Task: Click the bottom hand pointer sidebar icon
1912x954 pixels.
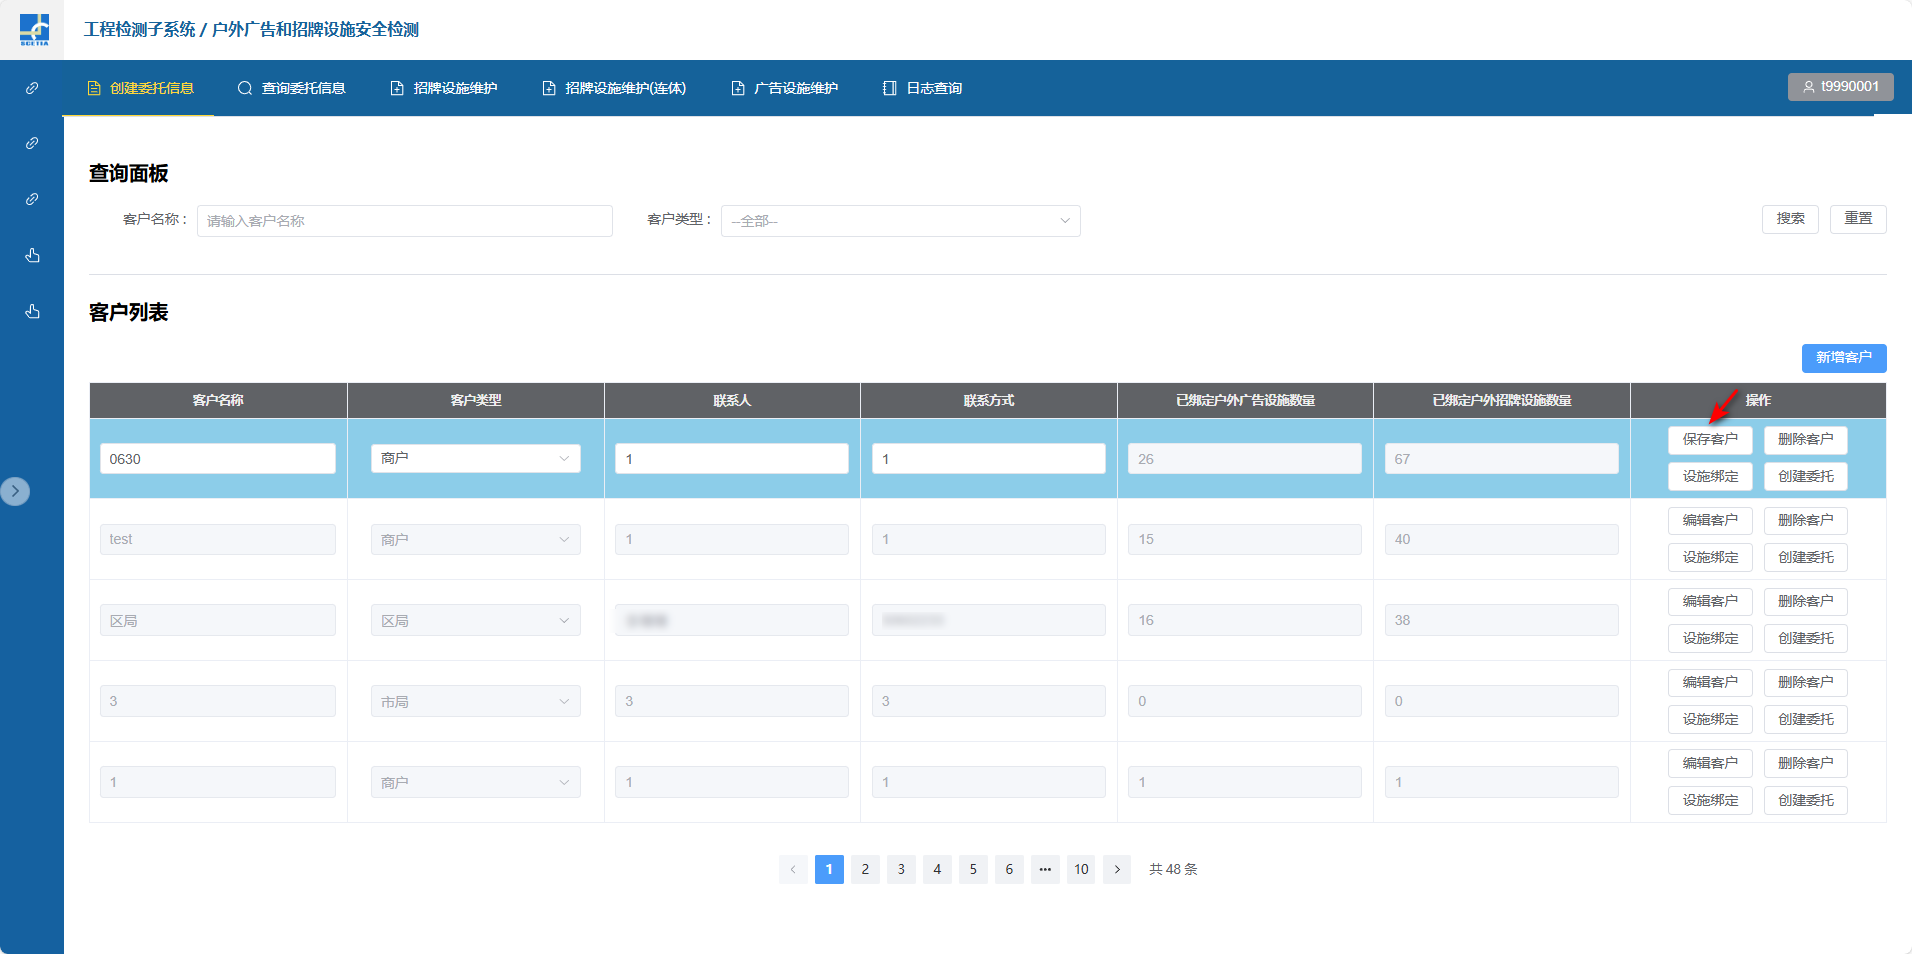Action: [x=32, y=311]
